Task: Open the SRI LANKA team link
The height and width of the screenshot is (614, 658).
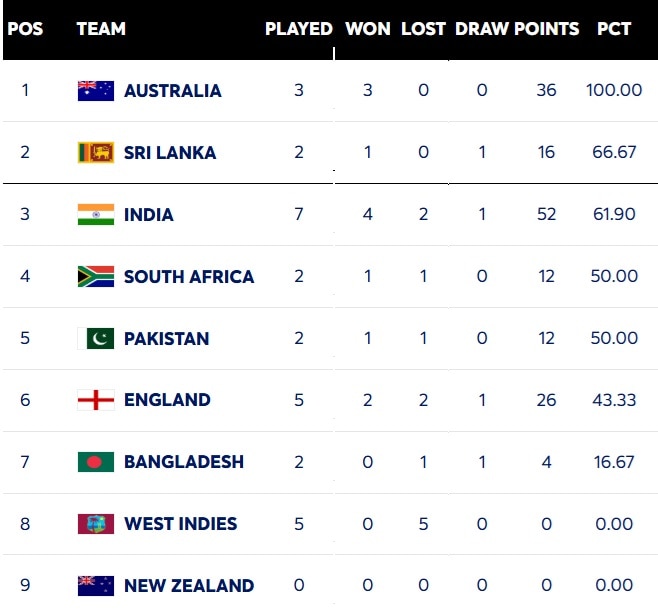Action: pos(169,153)
